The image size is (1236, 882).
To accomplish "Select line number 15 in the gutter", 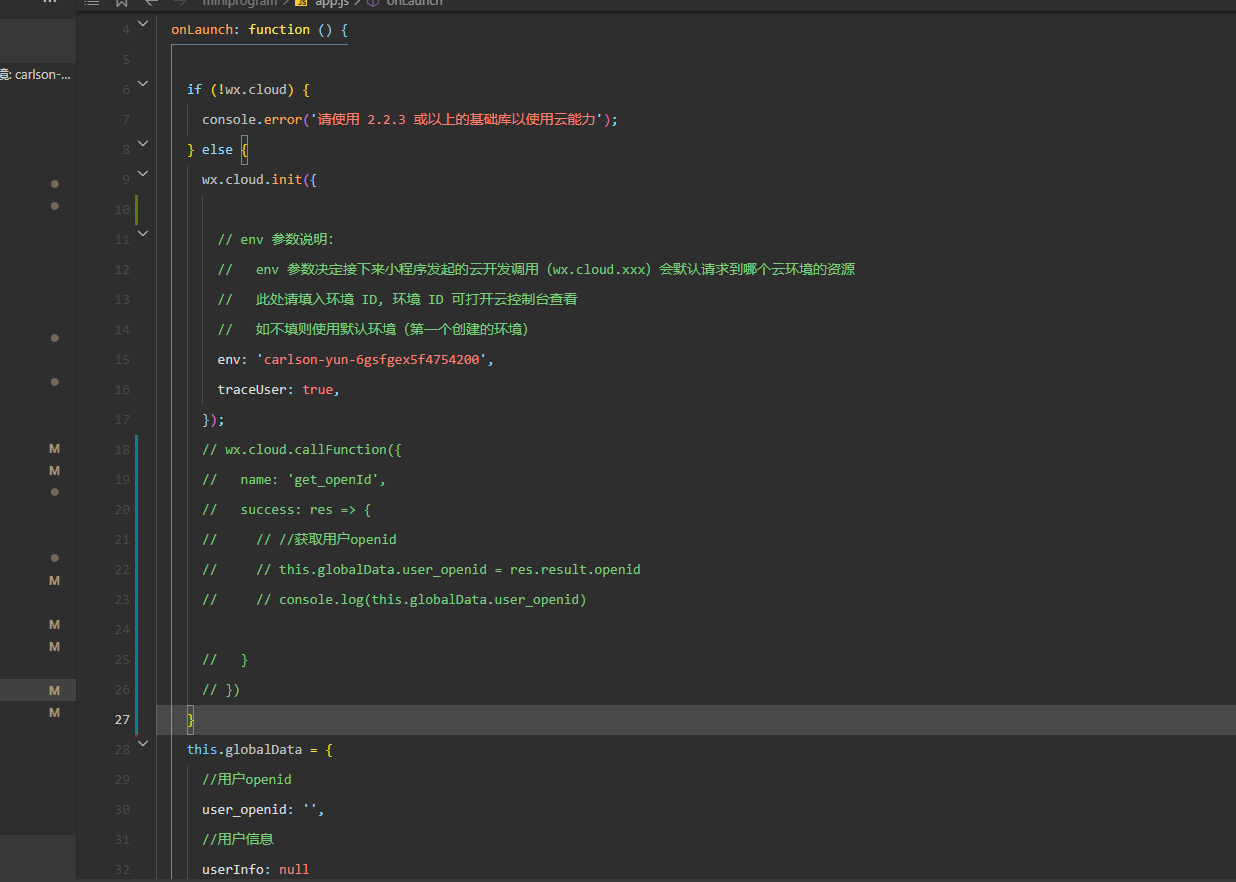I will pyautogui.click(x=122, y=360).
